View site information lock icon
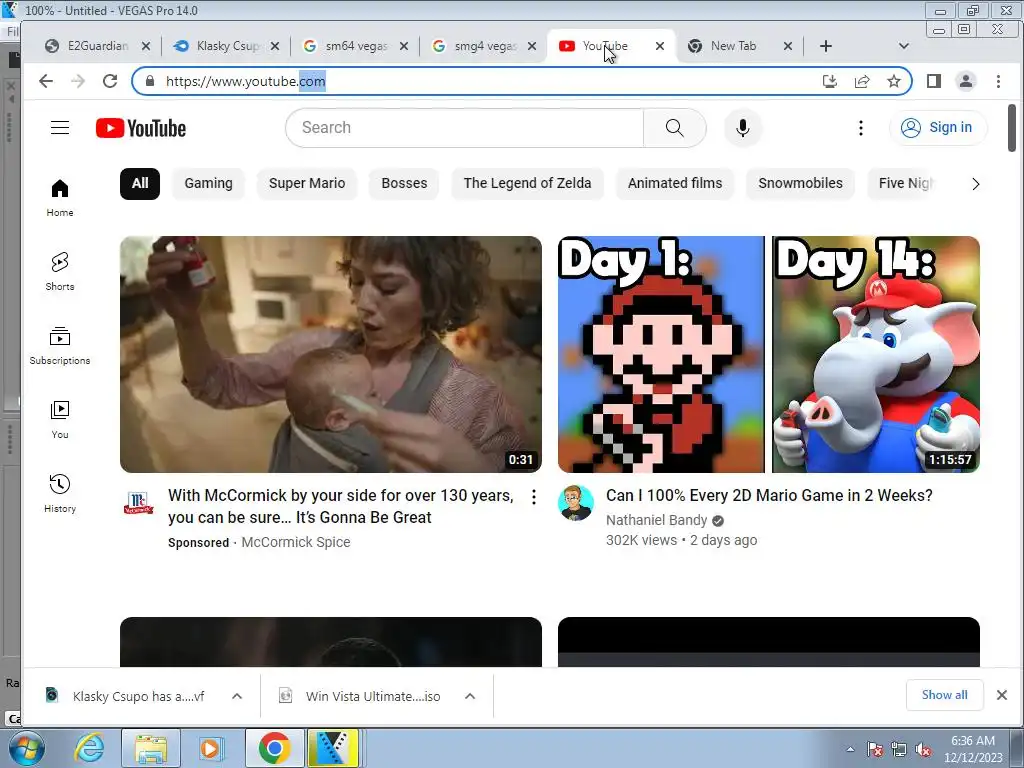Viewport: 1024px width, 768px height. point(150,81)
